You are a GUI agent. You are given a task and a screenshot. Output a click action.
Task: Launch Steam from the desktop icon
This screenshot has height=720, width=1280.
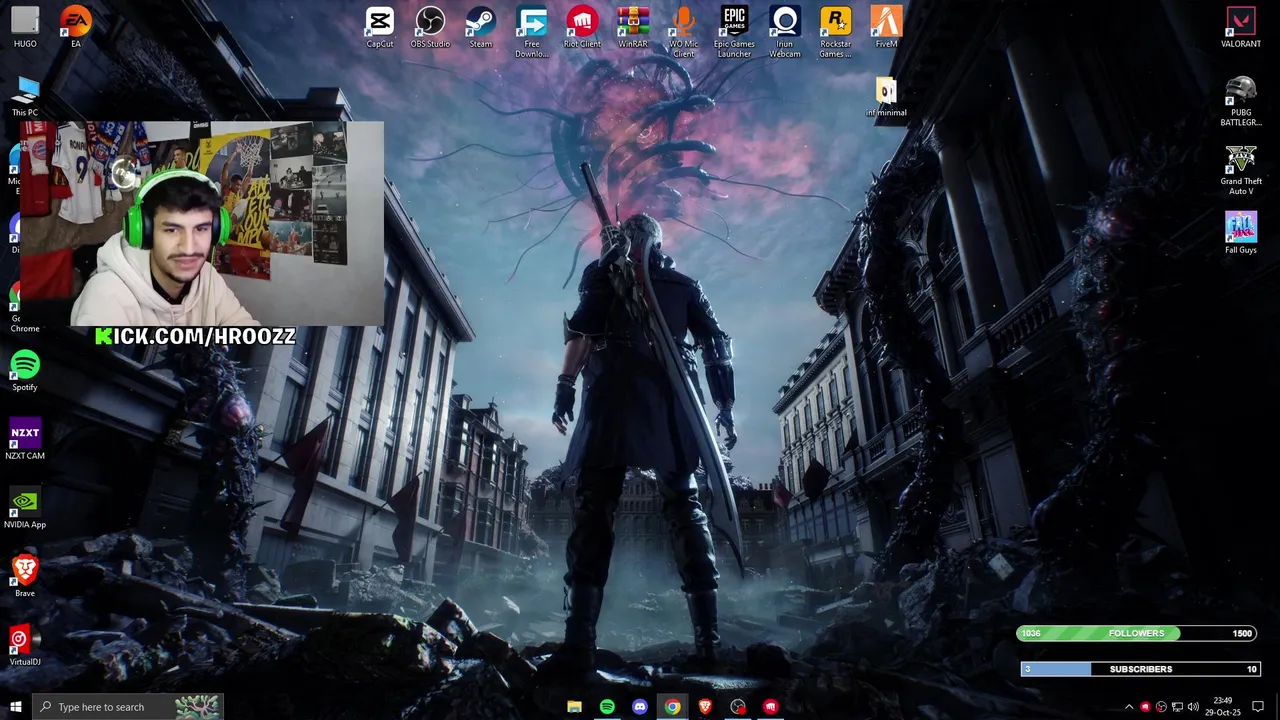click(481, 27)
